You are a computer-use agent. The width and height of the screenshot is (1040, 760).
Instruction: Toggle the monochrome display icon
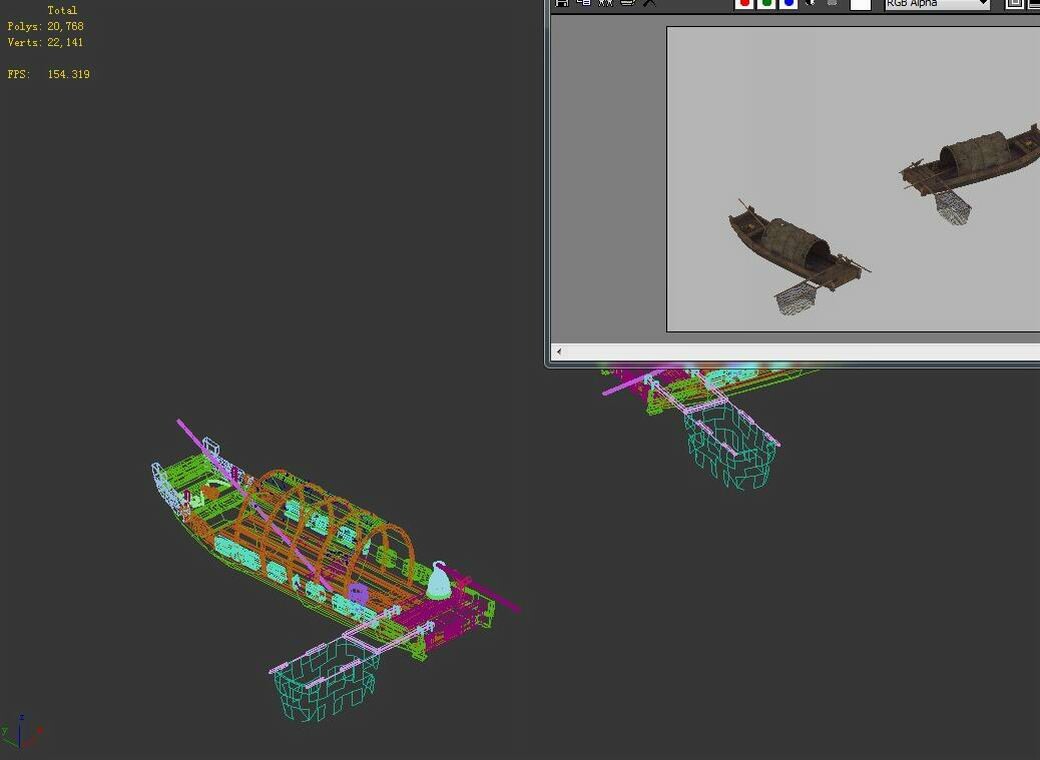pos(832,3)
